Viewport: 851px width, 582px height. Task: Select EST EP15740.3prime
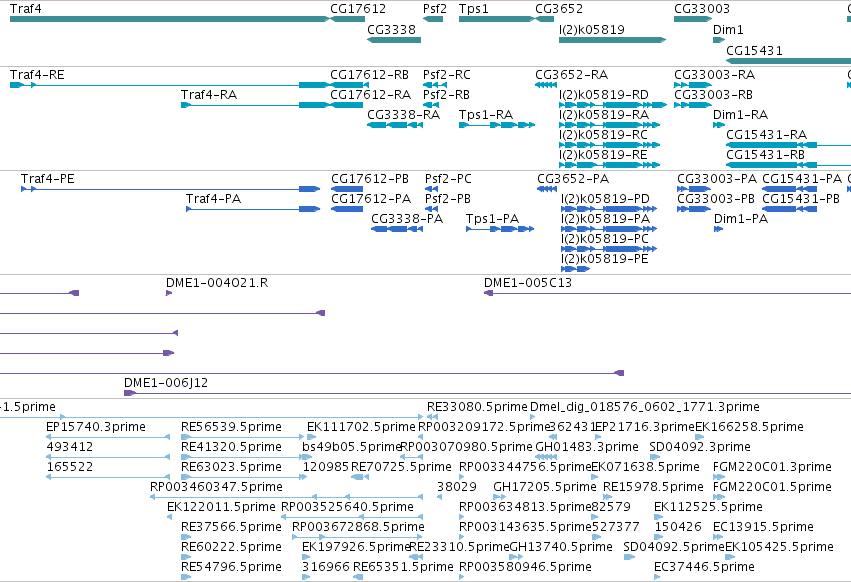108,437
